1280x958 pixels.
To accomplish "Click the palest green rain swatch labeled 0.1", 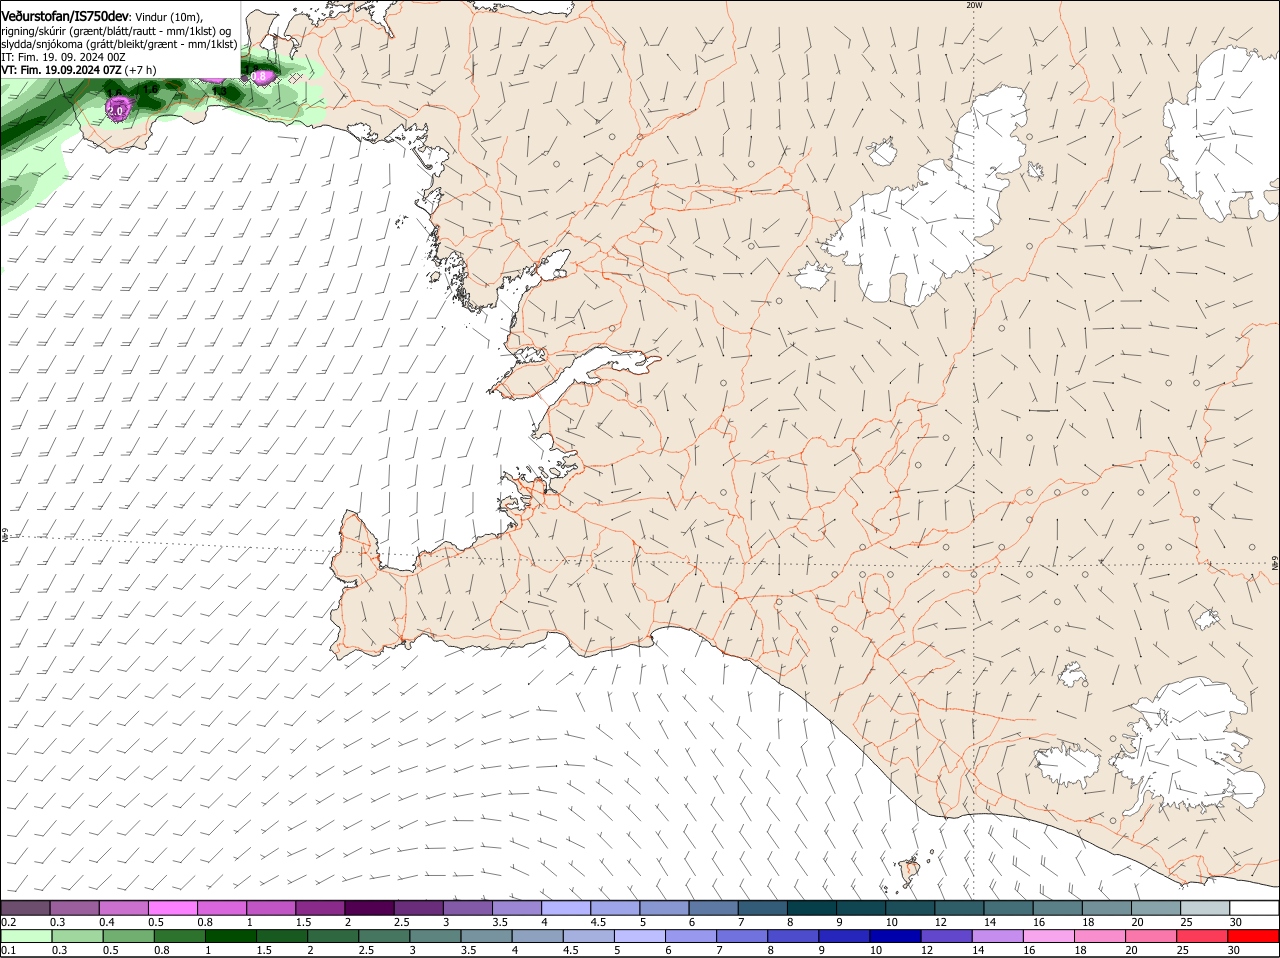I will [26, 936].
